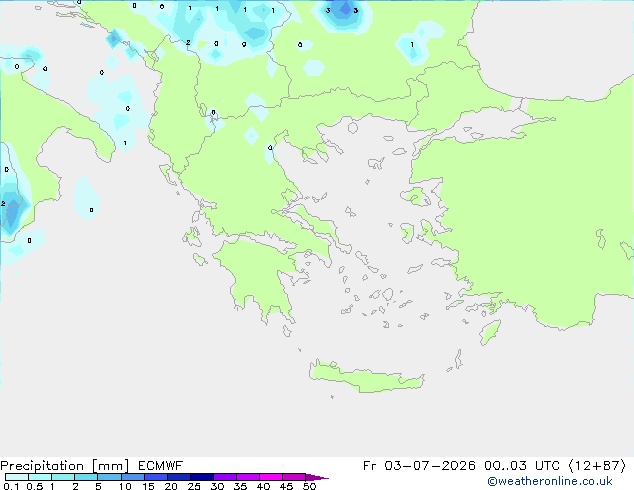Click the 25–30 mm dark navy swatch
The image size is (634, 490).
202,477
